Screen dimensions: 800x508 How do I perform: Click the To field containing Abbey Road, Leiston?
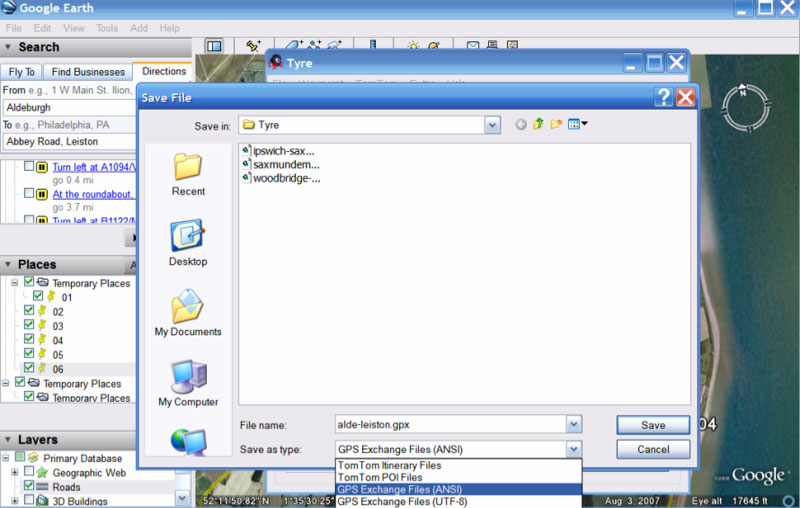69,141
